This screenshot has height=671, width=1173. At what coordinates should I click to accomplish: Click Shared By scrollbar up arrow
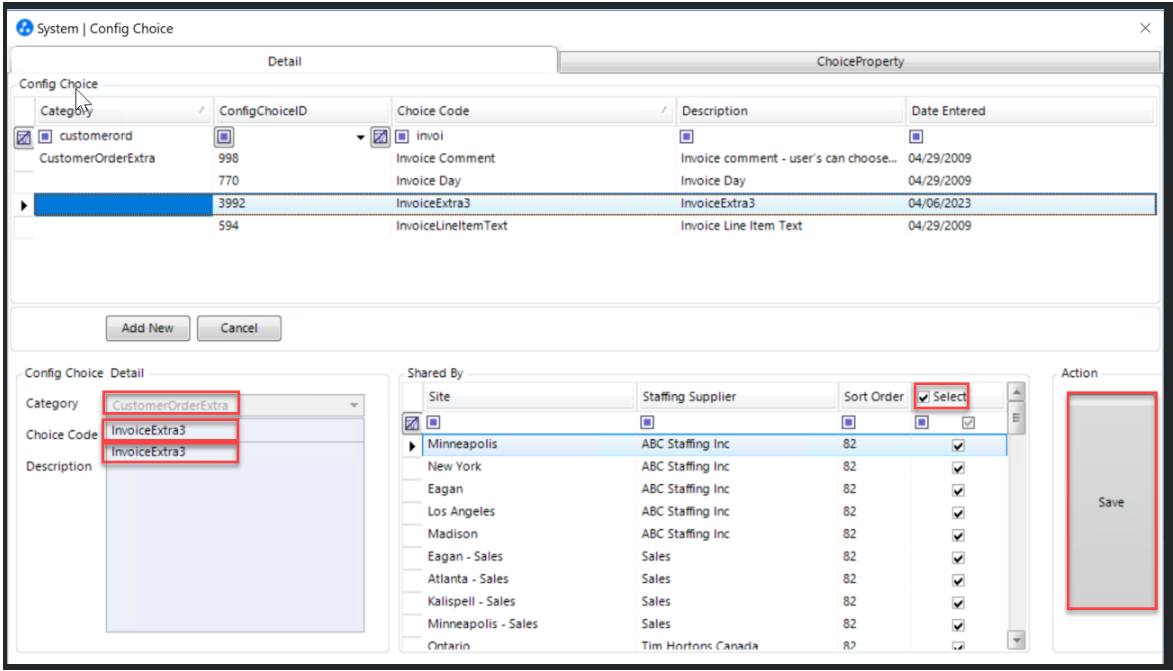[x=1016, y=392]
